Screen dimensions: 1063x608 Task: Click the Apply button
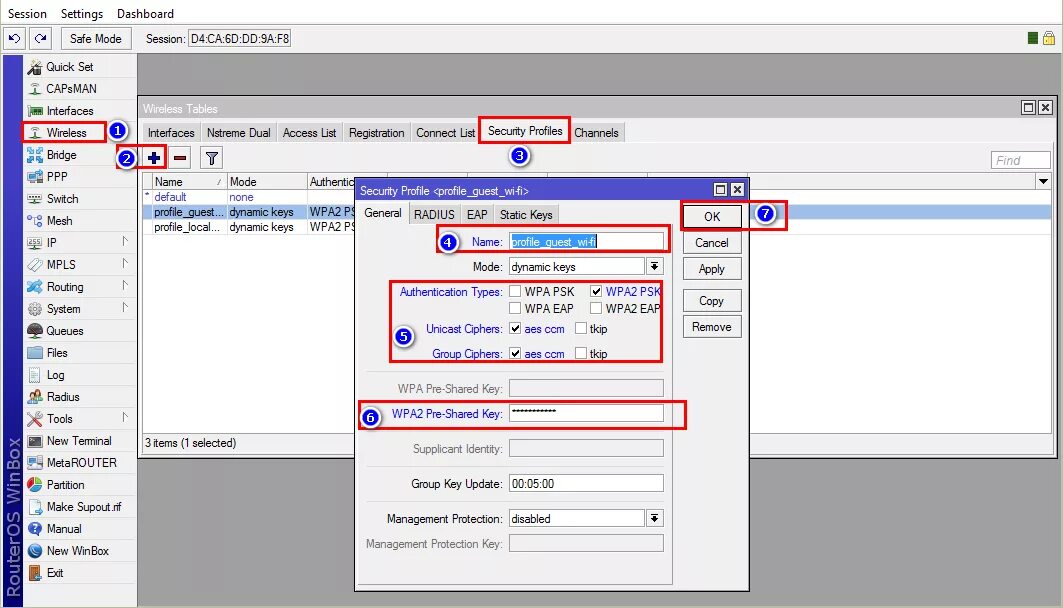[x=712, y=269]
